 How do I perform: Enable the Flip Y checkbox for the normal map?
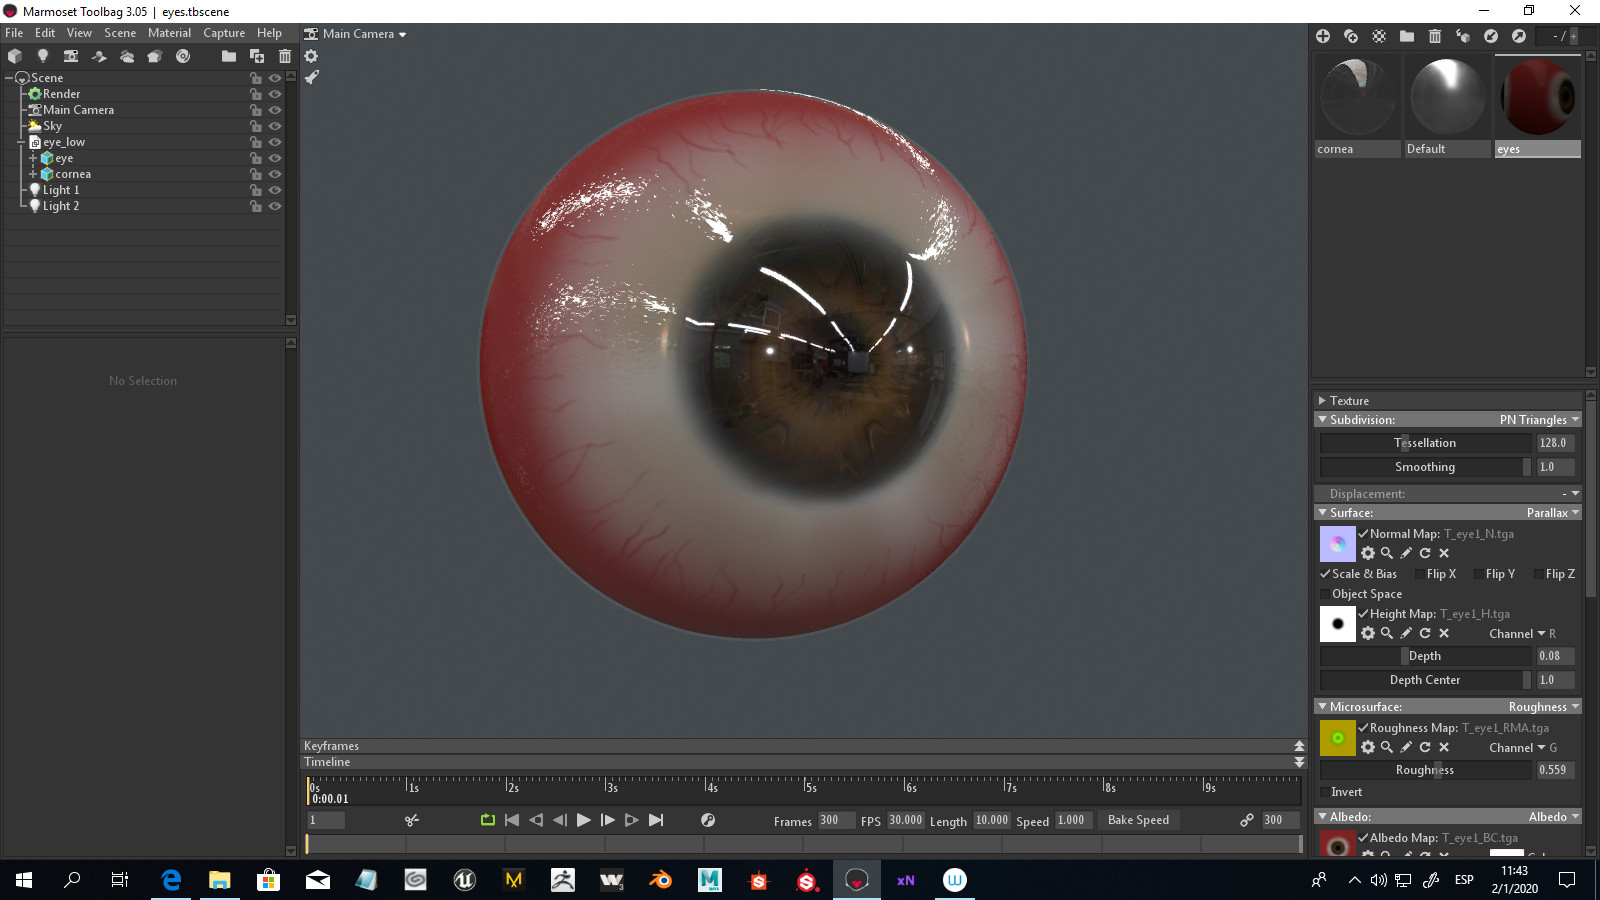pyautogui.click(x=1480, y=573)
